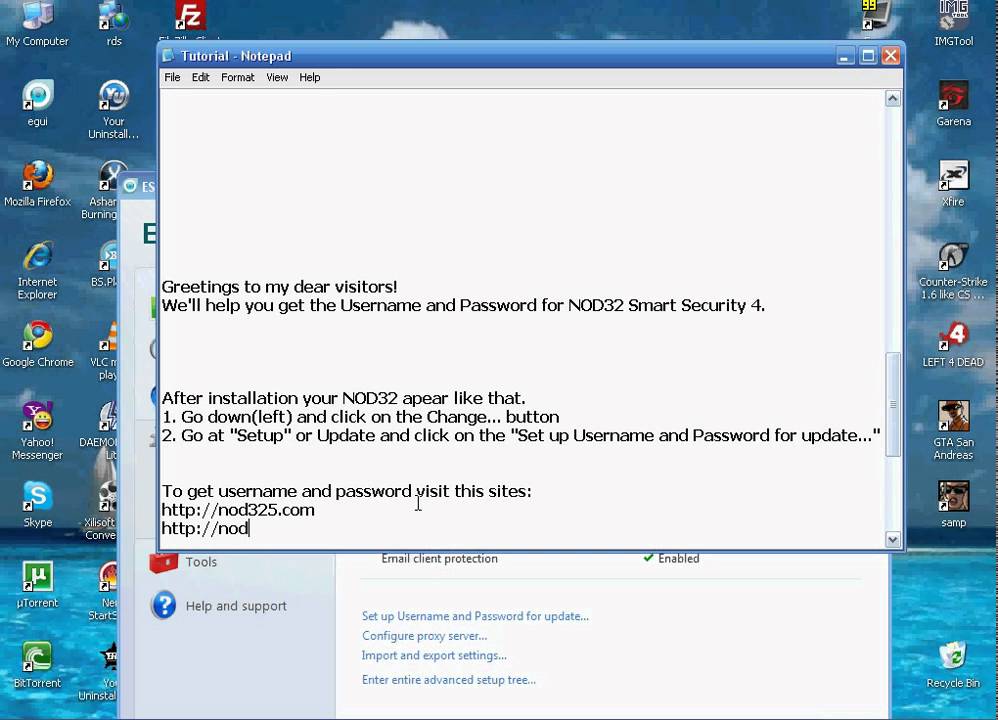Open the Edit menu in Notepad
This screenshot has height=720, width=998.
tap(200, 77)
